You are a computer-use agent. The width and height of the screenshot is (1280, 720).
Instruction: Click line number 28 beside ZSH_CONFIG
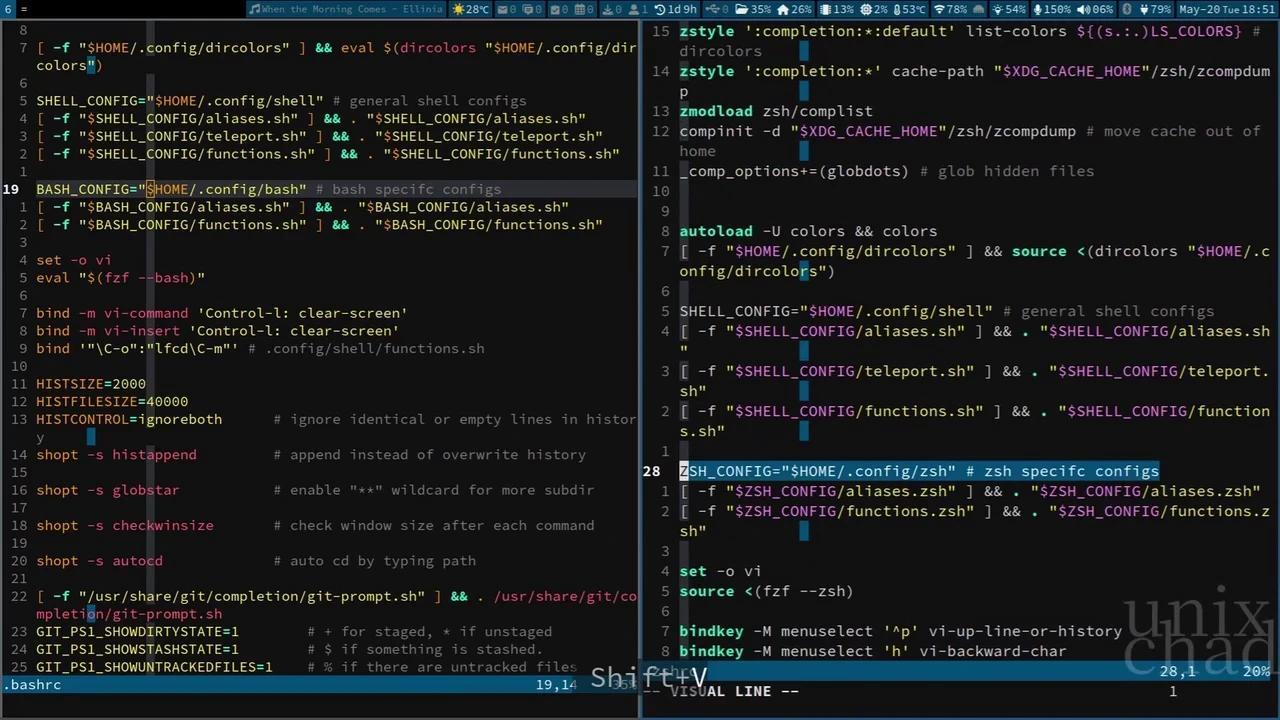click(x=651, y=471)
